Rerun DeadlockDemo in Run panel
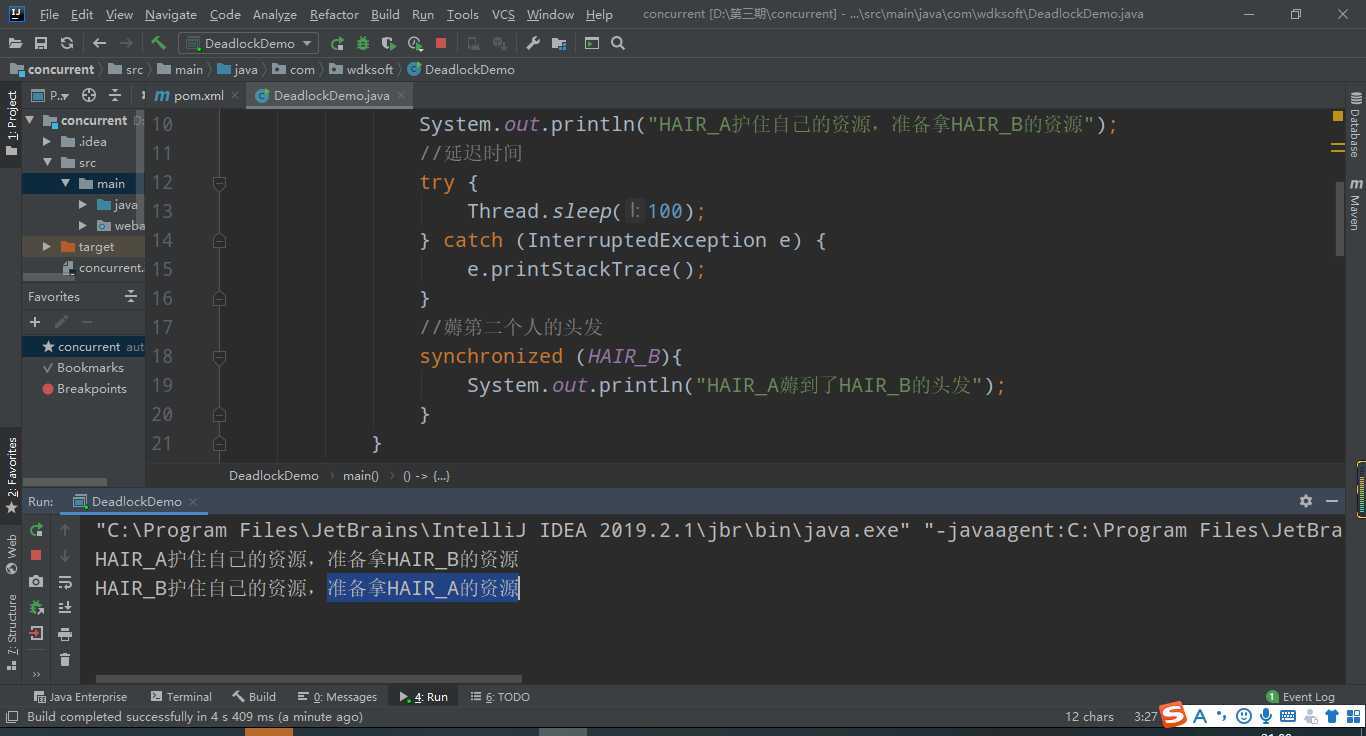Image resolution: width=1366 pixels, height=736 pixels. pos(36,530)
